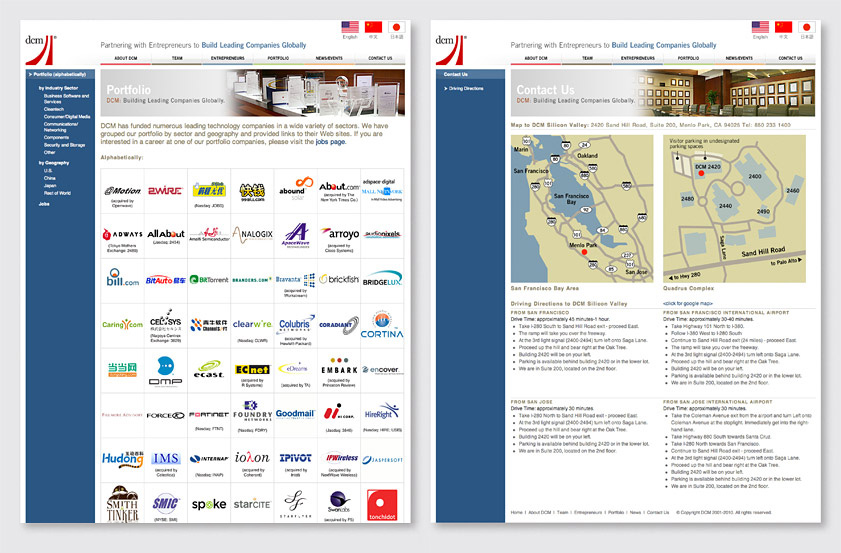Select the Japanese flag on the Portfolio page

[x=396, y=27]
